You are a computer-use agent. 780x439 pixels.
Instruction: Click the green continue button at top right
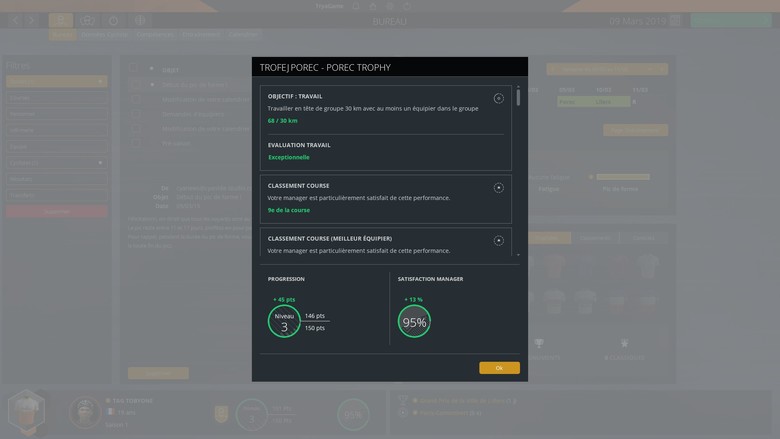point(731,20)
